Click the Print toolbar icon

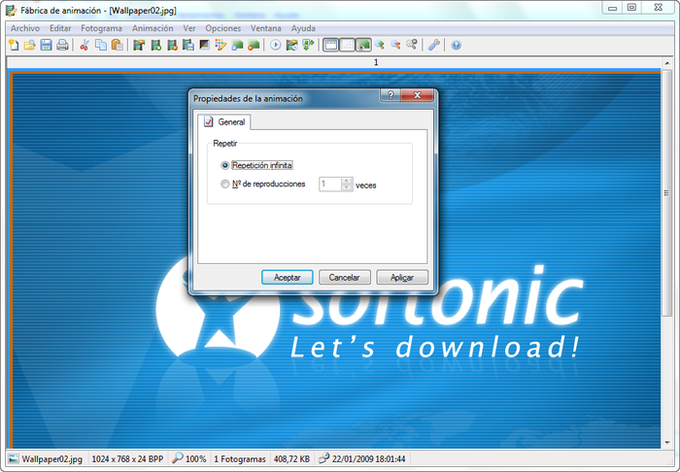point(62,45)
